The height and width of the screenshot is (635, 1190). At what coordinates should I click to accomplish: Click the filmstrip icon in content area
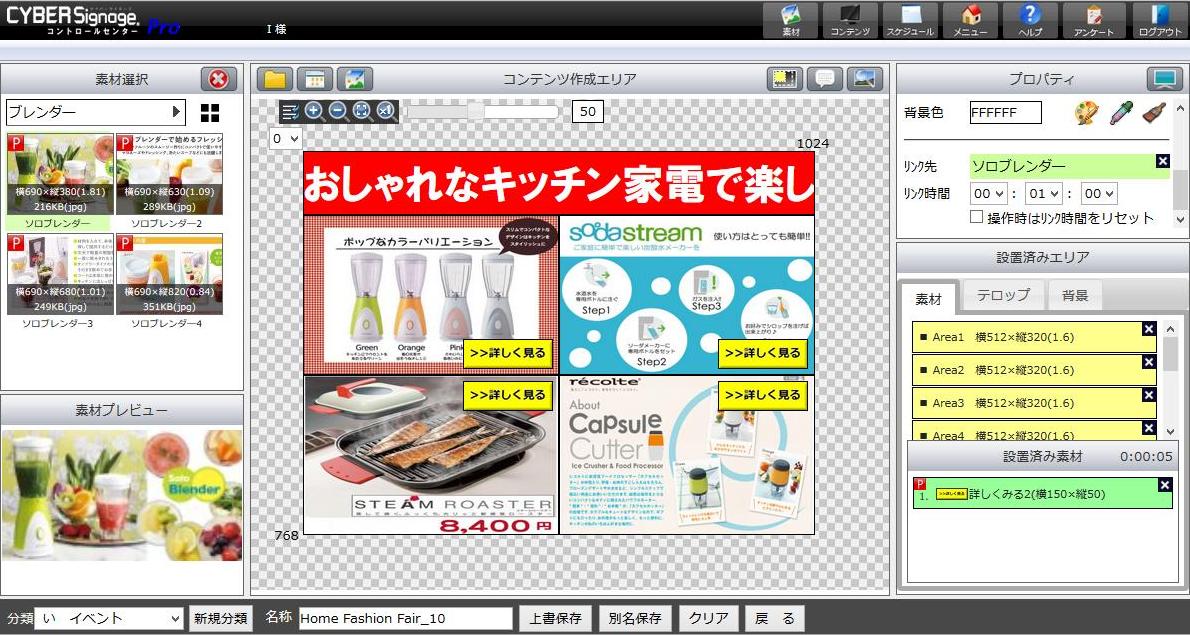[785, 79]
